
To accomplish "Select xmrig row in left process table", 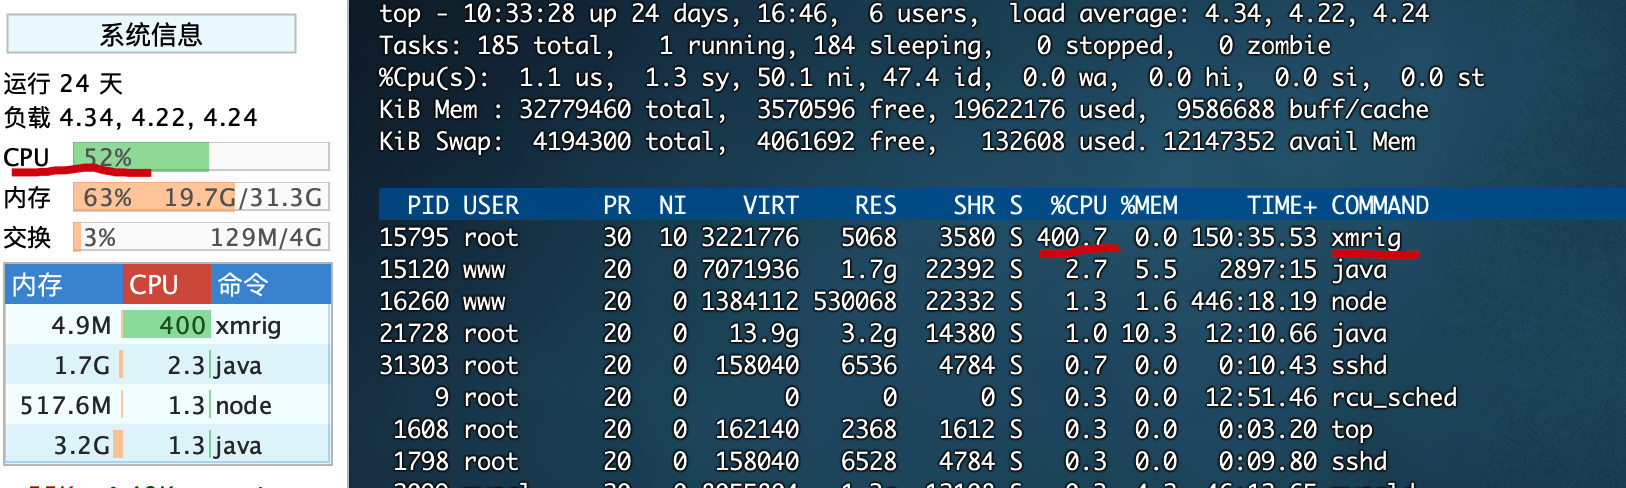I will tap(167, 325).
